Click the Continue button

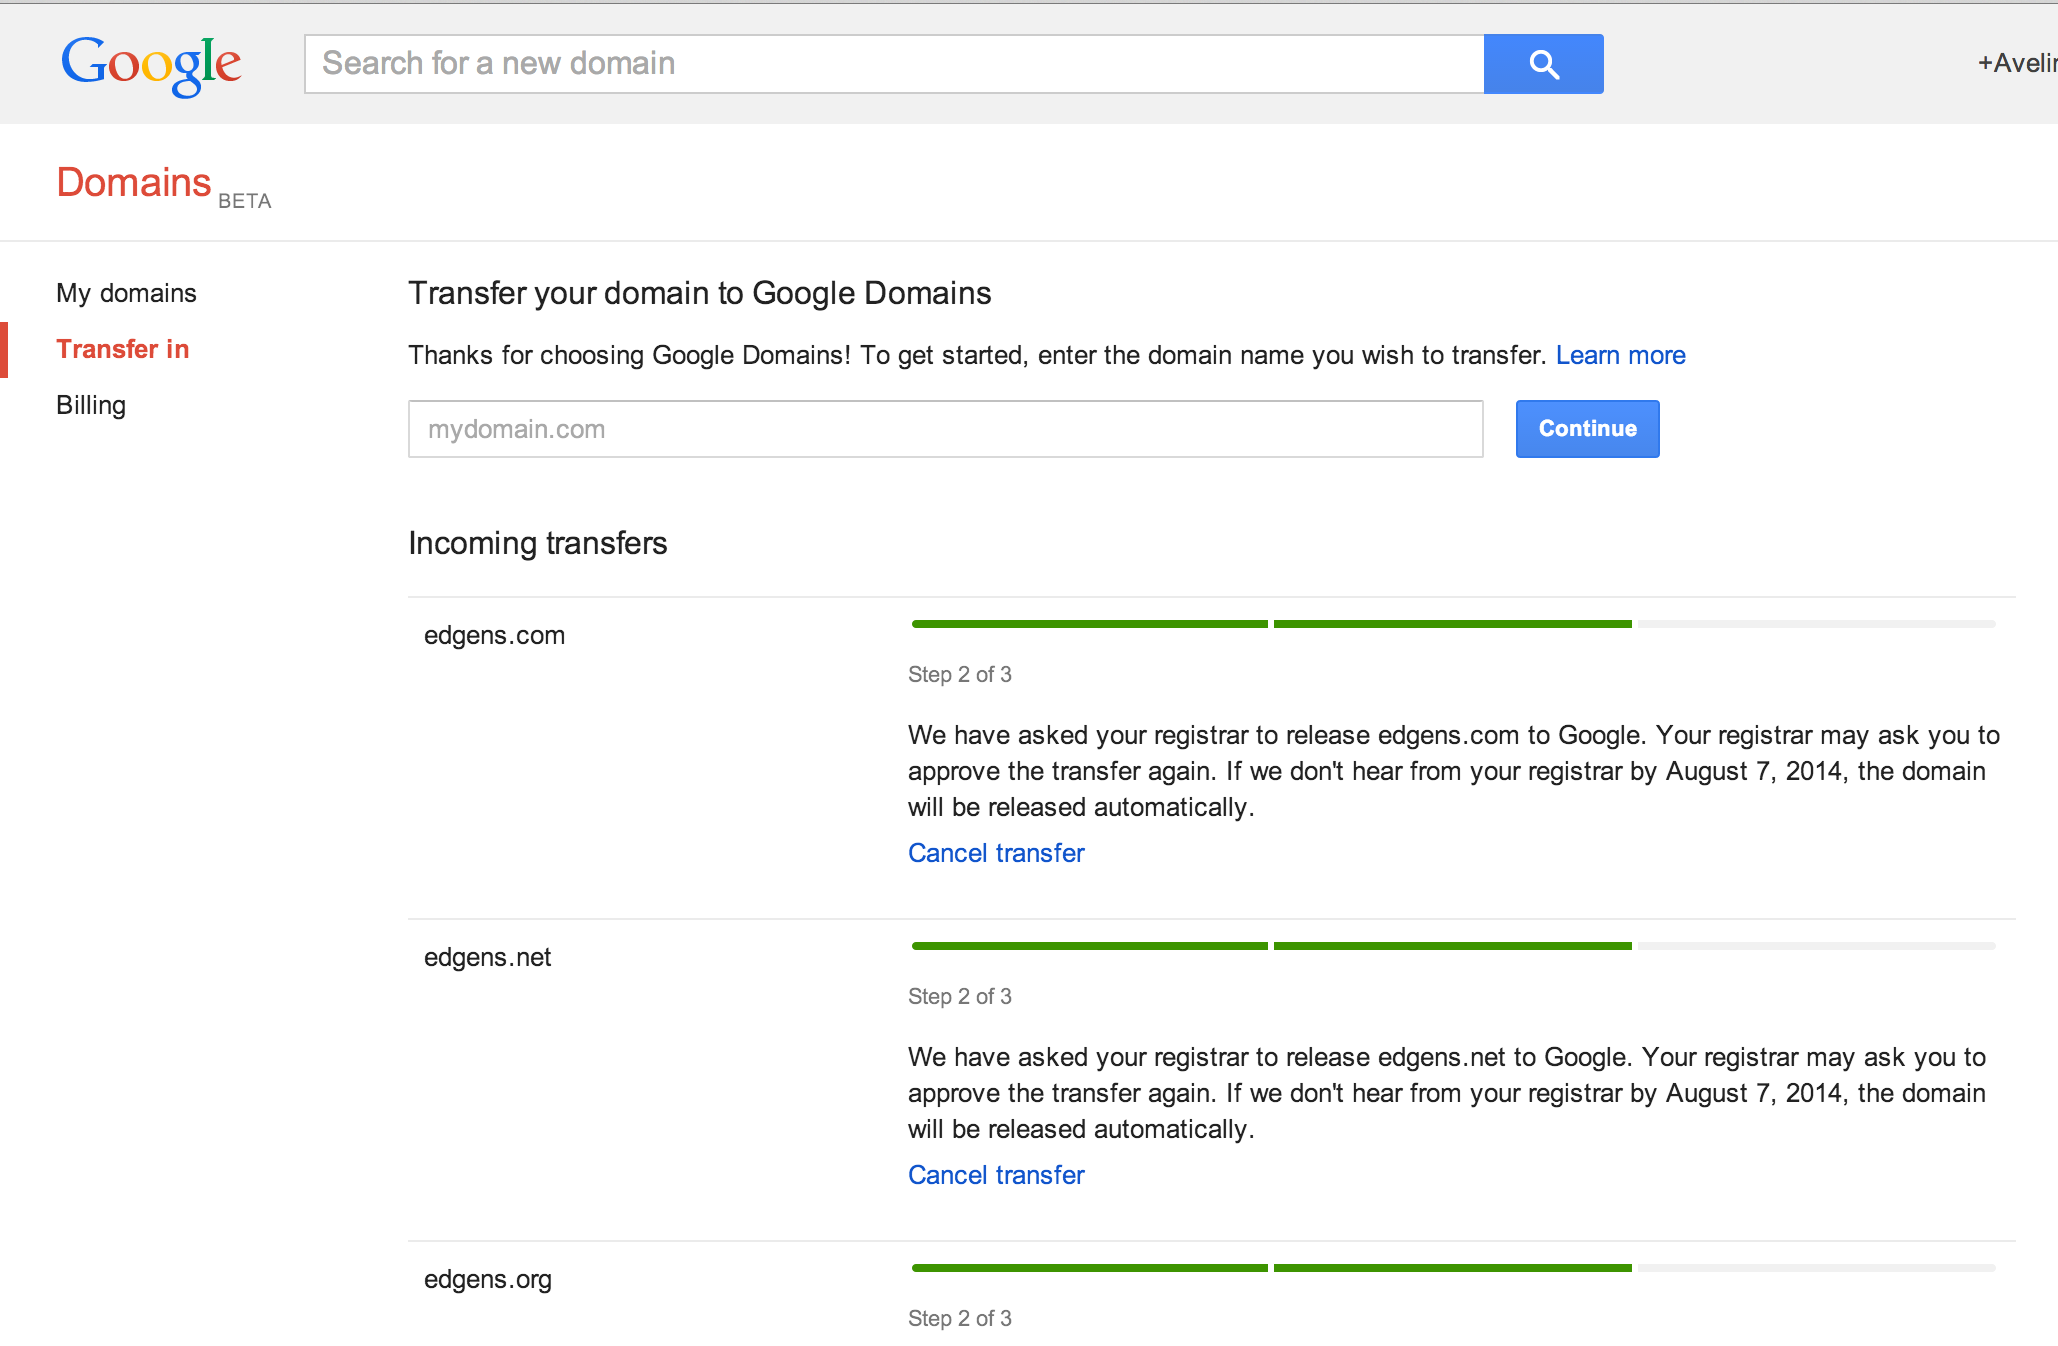coord(1587,429)
